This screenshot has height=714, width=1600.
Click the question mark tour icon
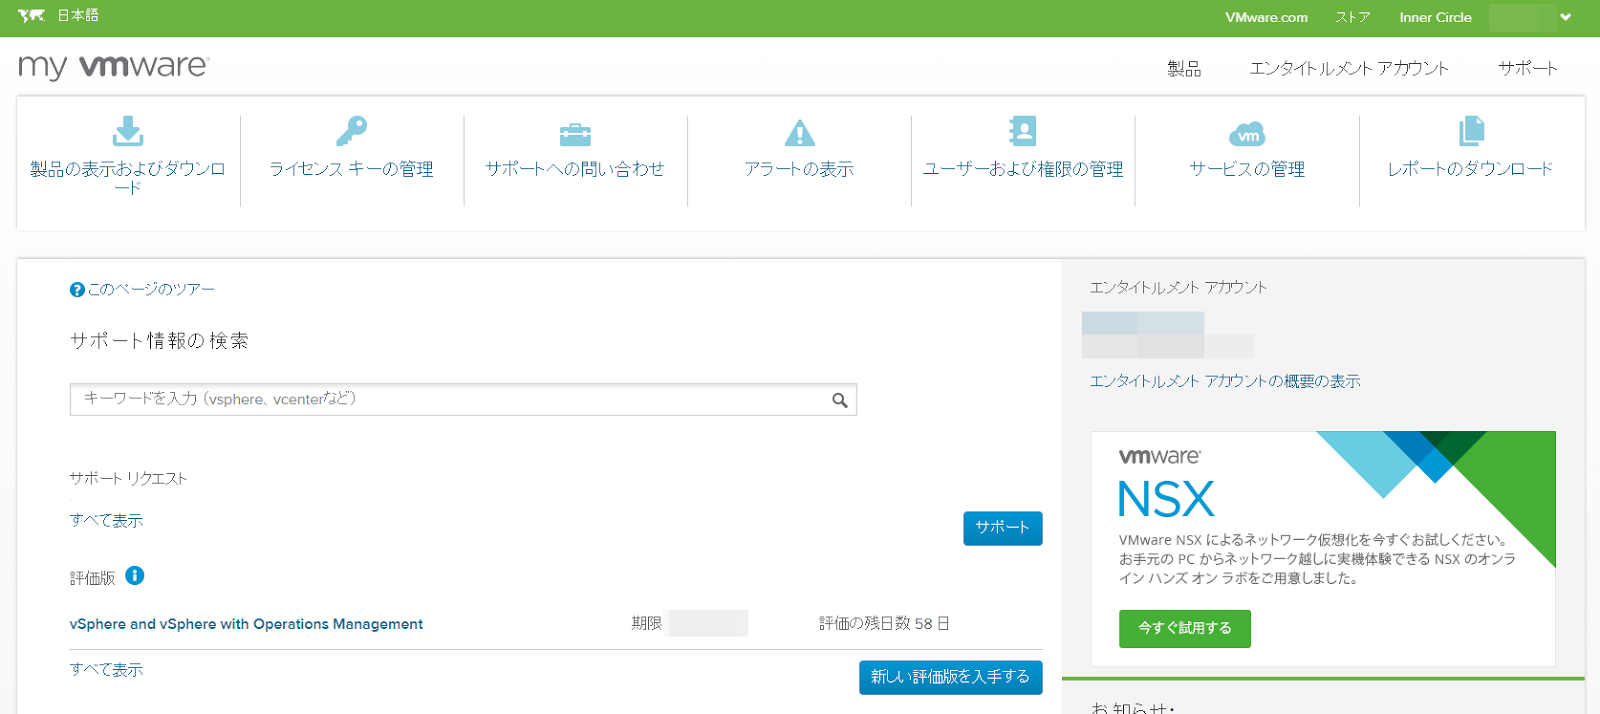[77, 290]
